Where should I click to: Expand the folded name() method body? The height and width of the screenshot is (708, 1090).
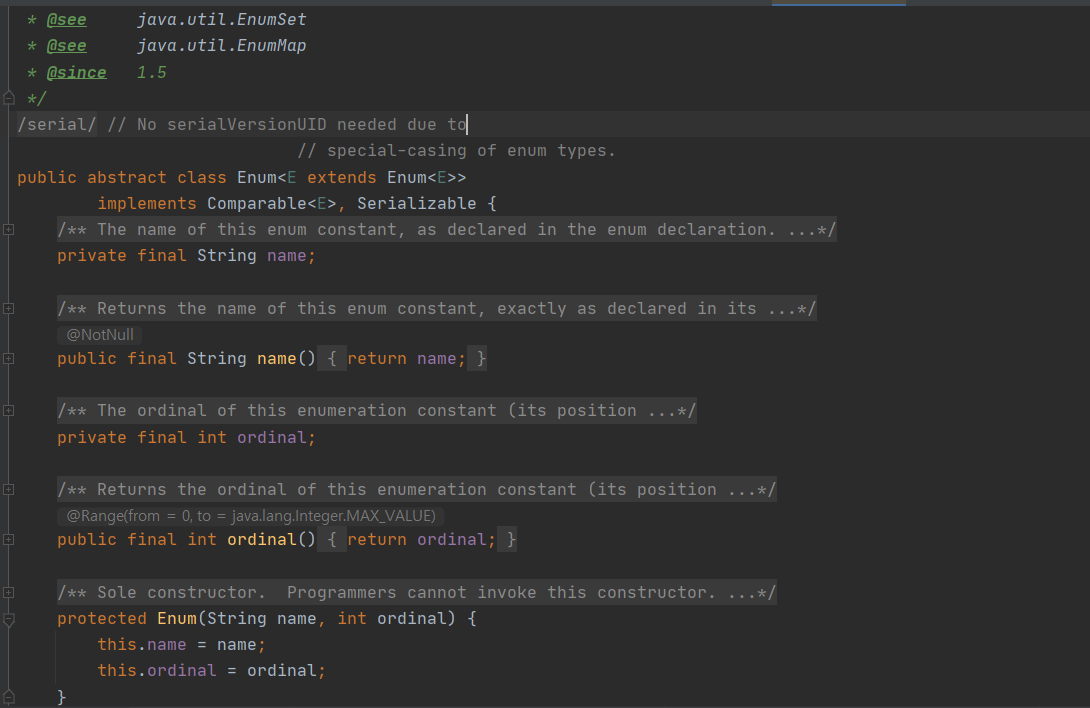[x=8, y=359]
